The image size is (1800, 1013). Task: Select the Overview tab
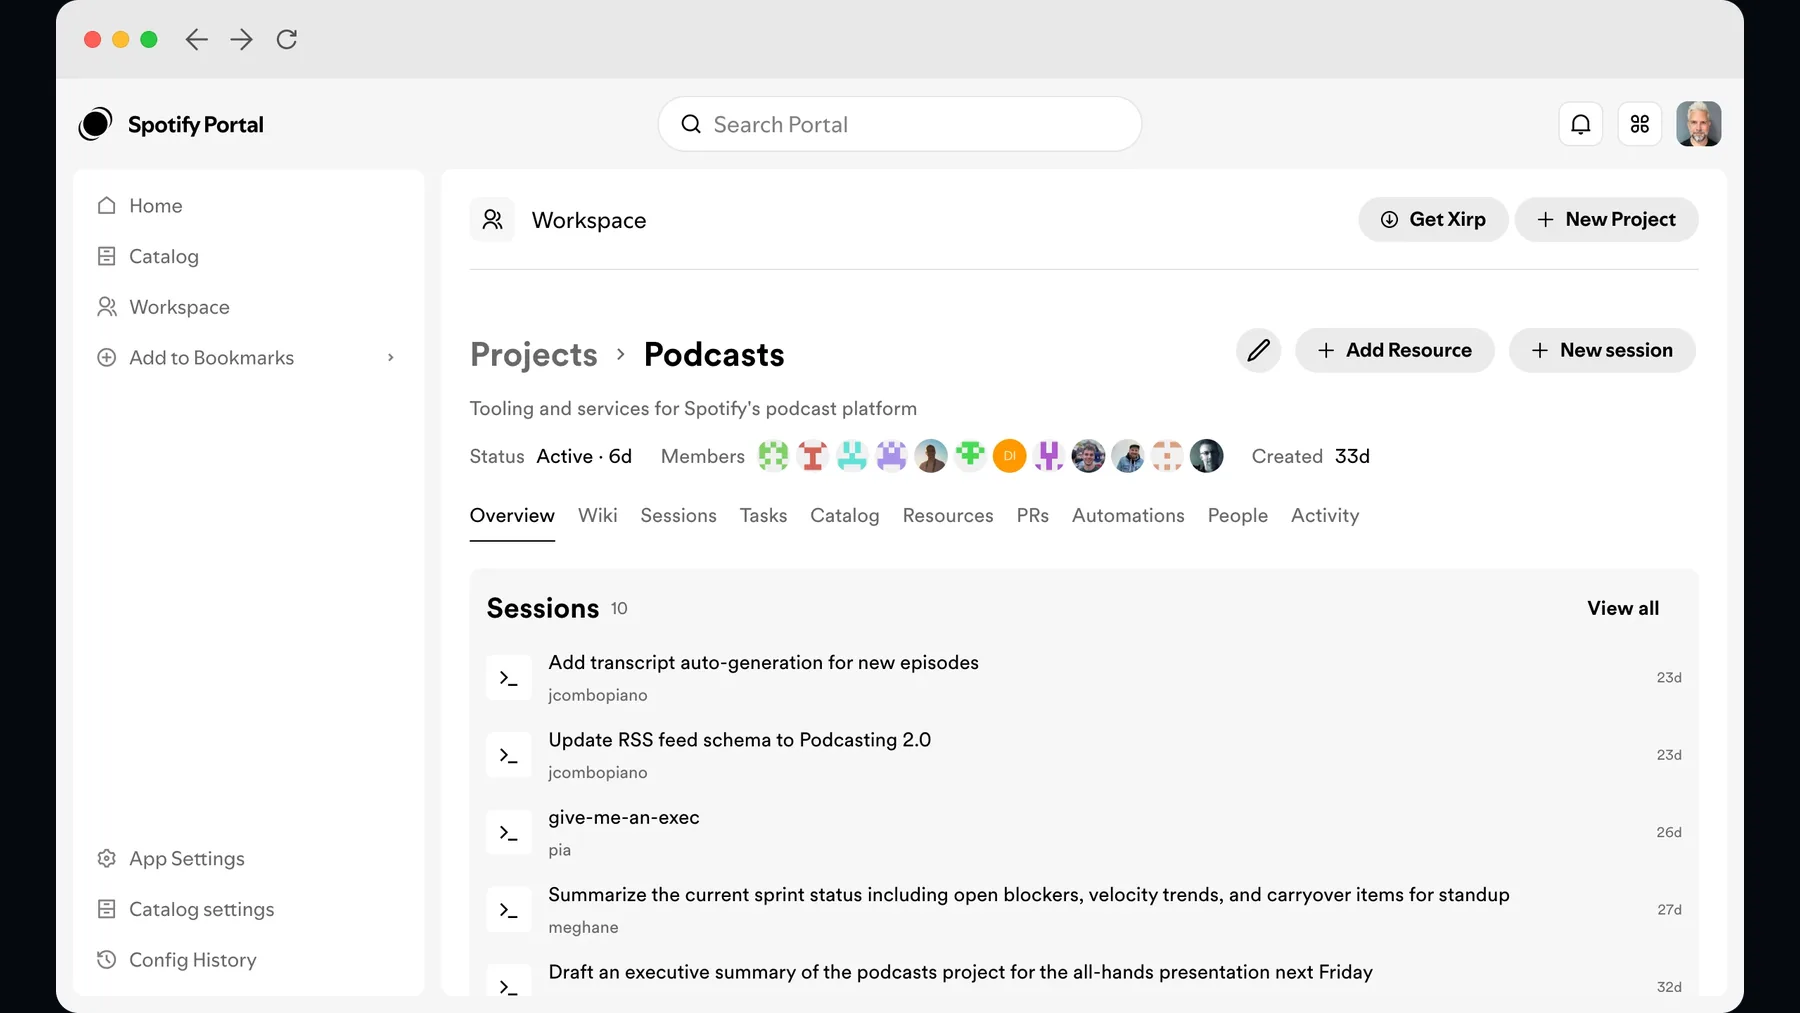(512, 516)
